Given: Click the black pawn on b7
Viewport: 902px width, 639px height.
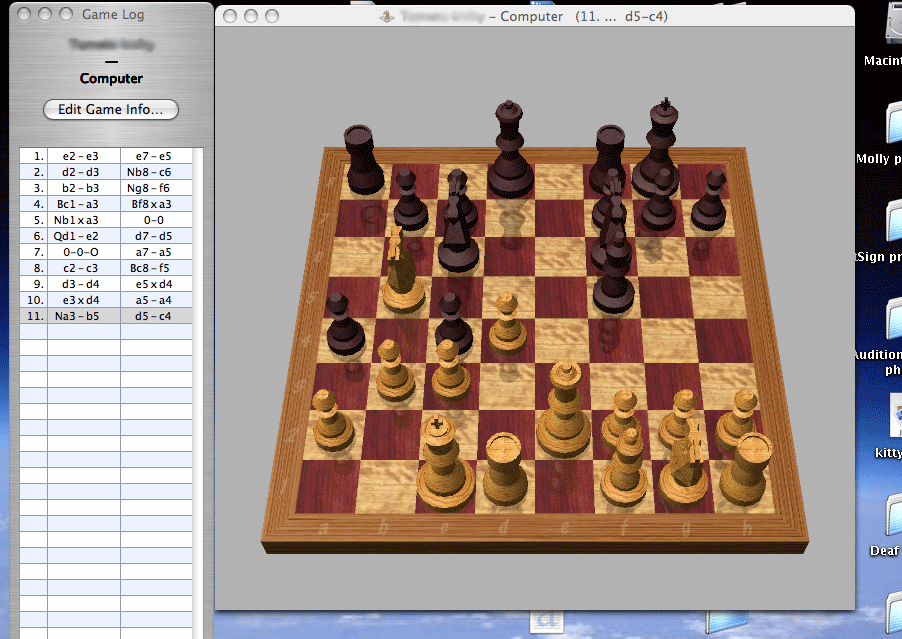Looking at the screenshot, I should 410,200.
